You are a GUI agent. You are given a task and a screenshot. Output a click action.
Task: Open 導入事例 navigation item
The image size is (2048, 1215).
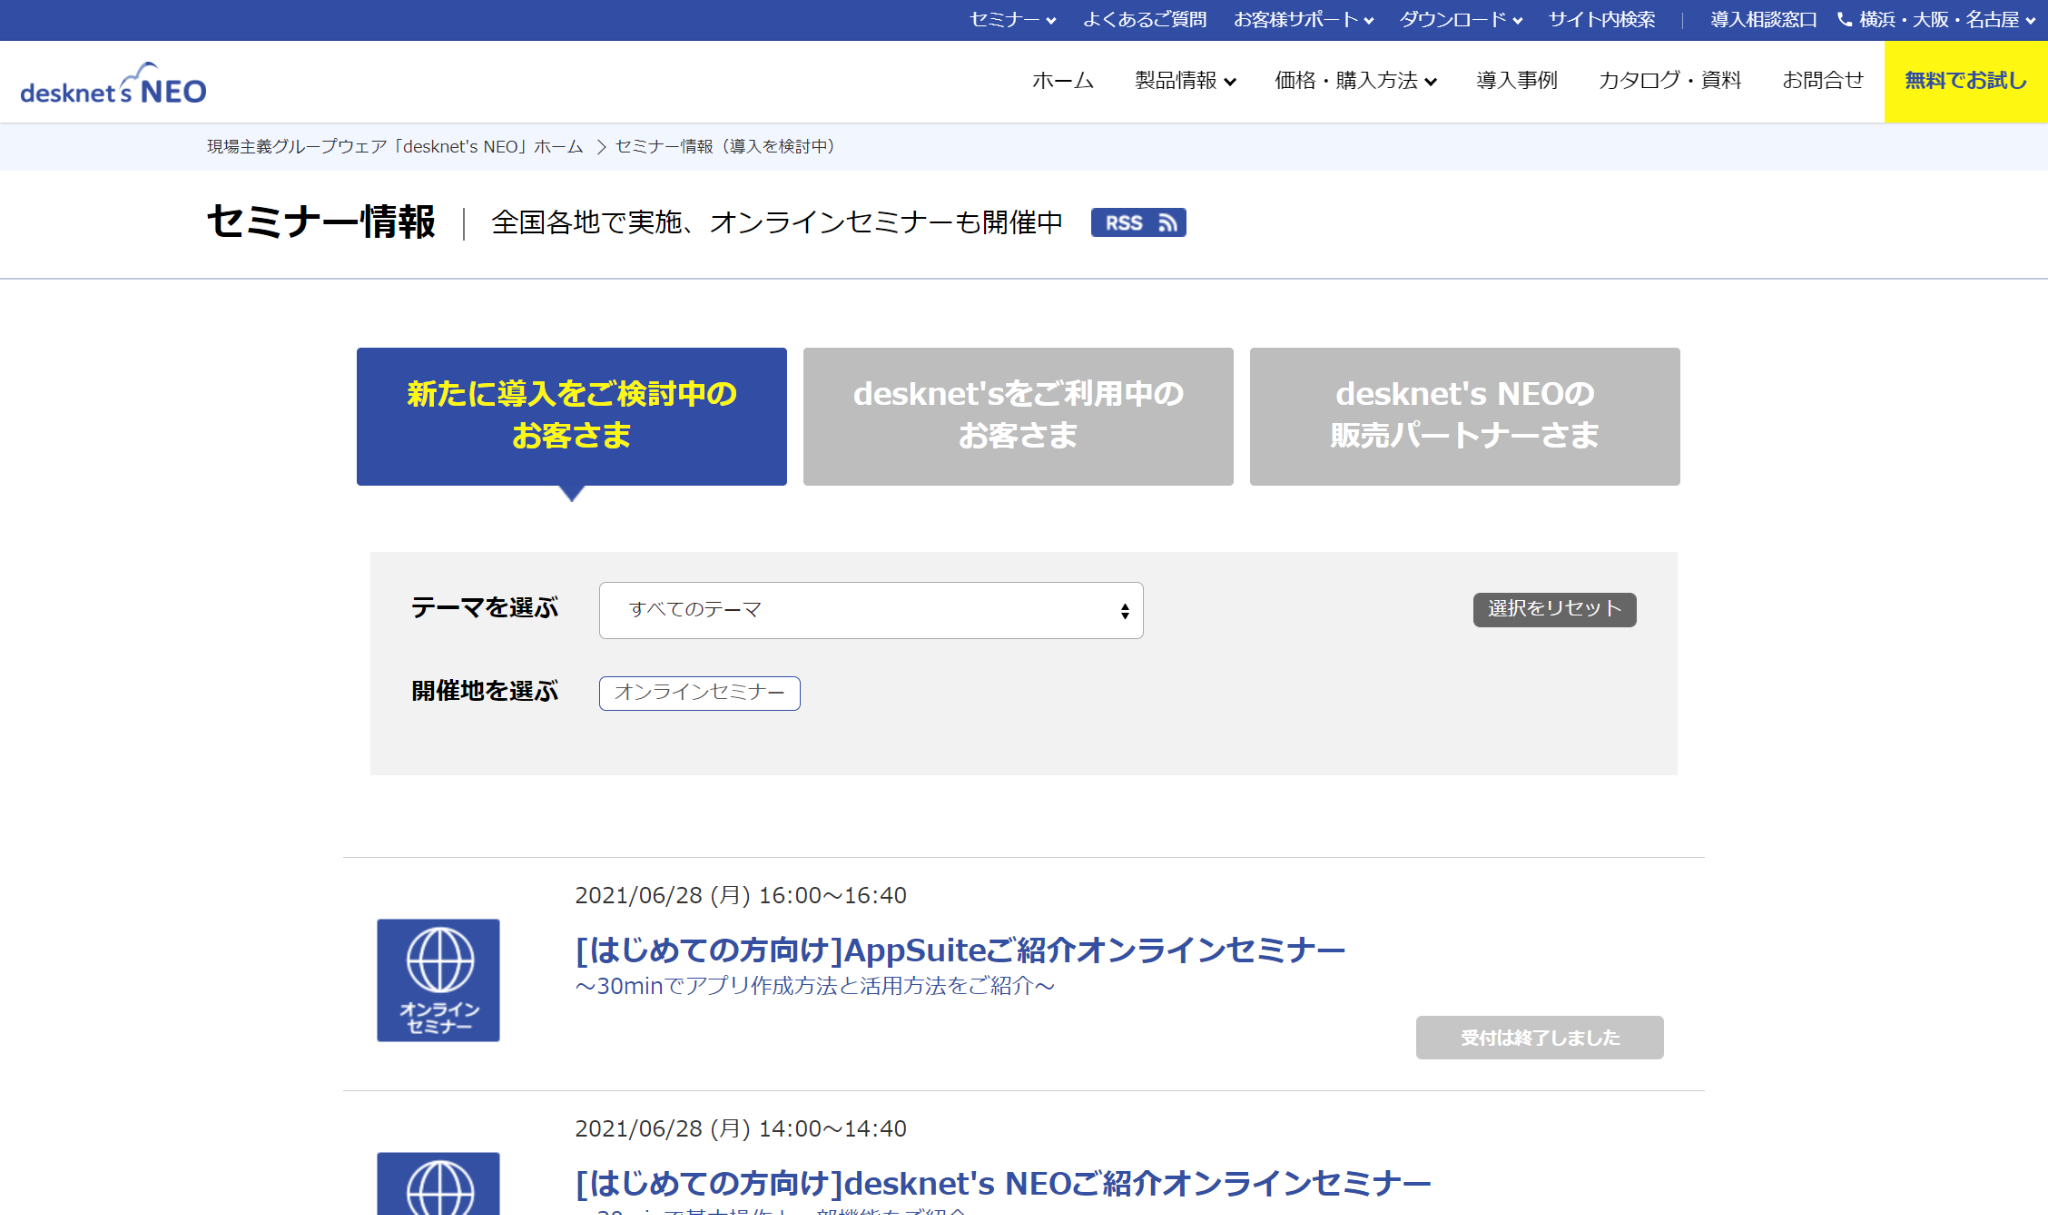pyautogui.click(x=1517, y=80)
